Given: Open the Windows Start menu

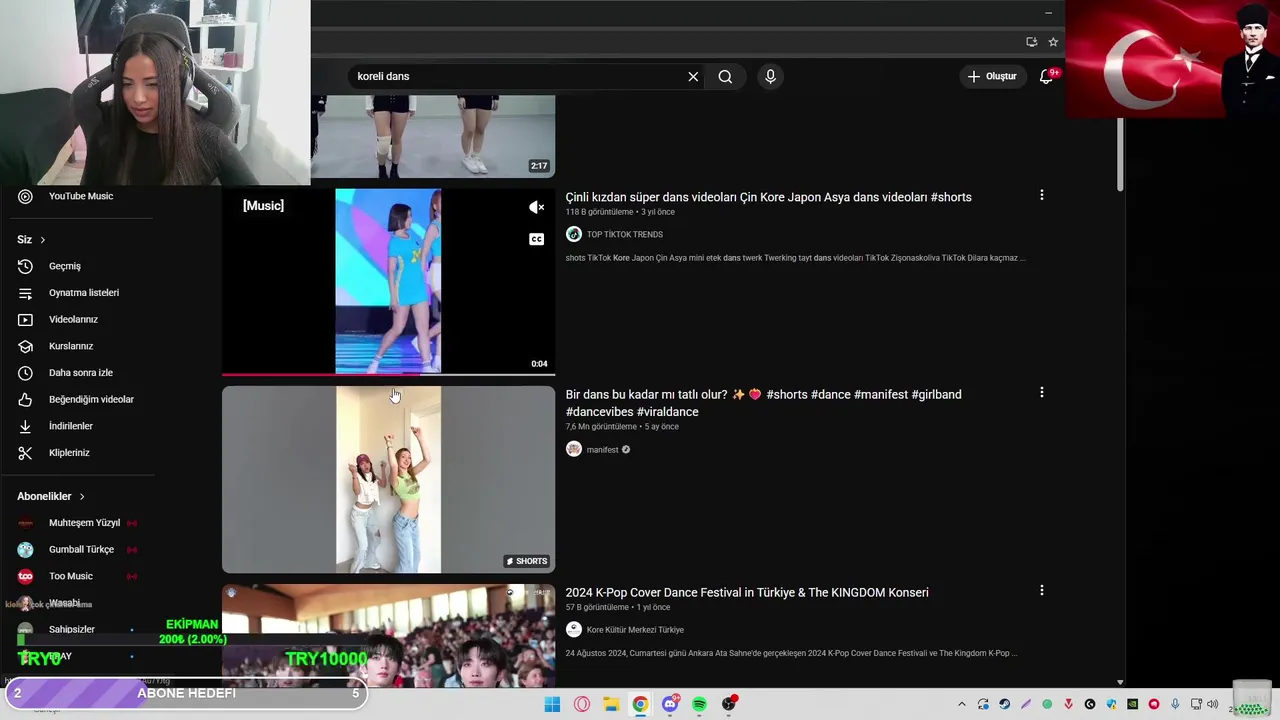Looking at the screenshot, I should [552, 704].
